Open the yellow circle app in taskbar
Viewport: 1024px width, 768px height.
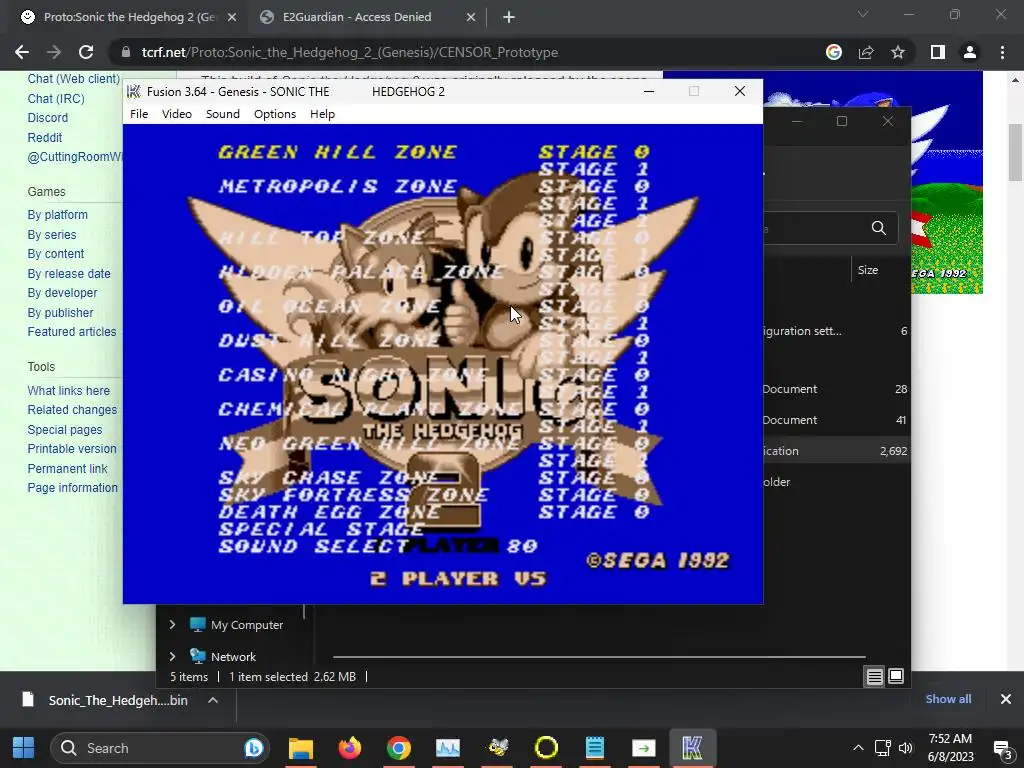coord(546,748)
